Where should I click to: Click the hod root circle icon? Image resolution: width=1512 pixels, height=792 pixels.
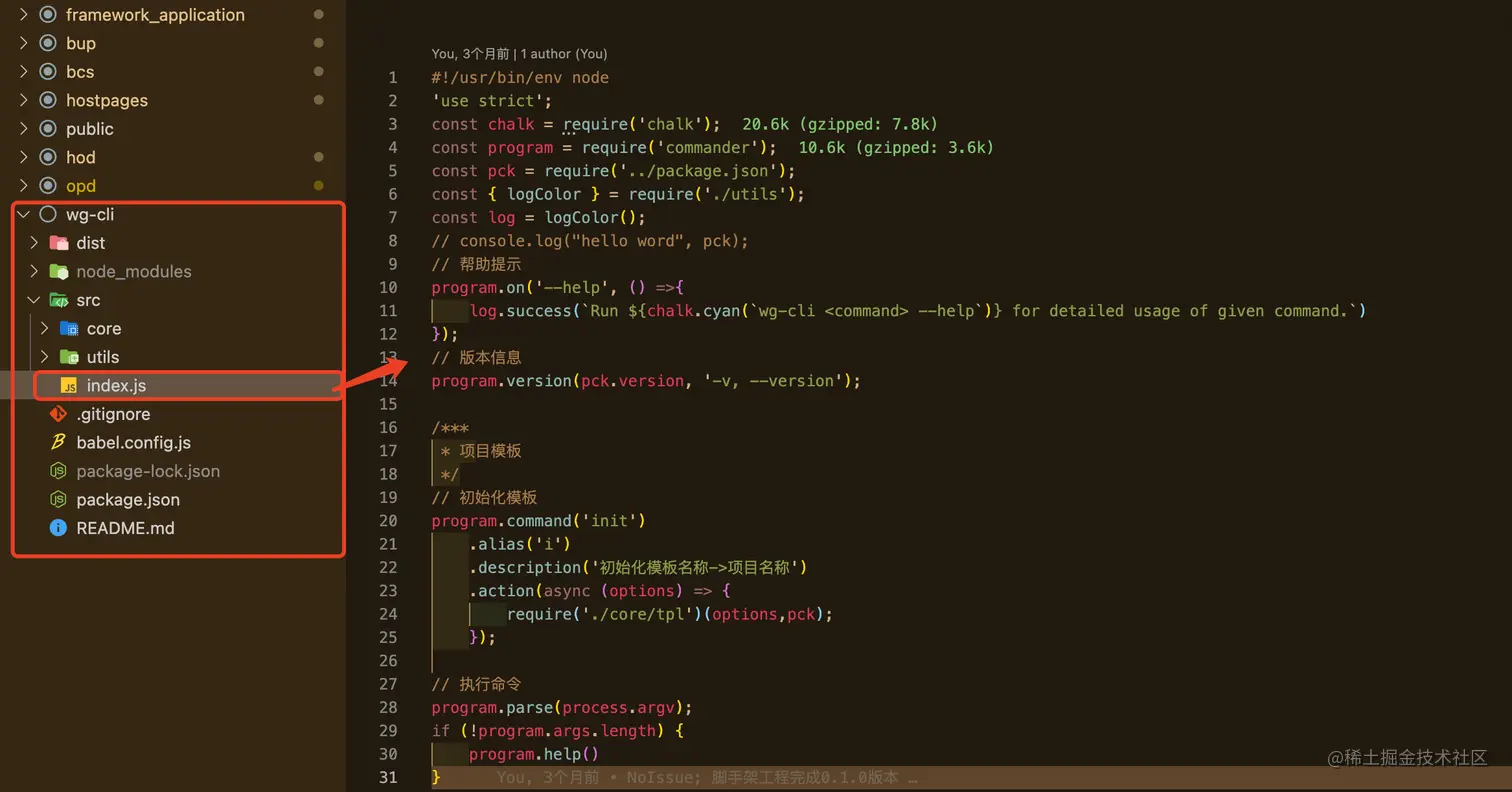[x=47, y=157]
